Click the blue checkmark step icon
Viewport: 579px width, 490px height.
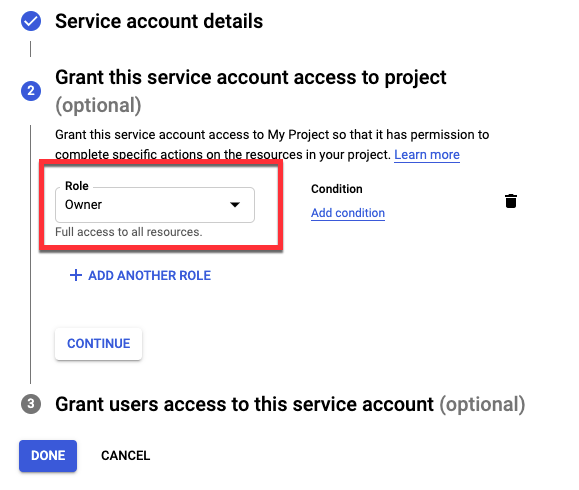coord(31,21)
